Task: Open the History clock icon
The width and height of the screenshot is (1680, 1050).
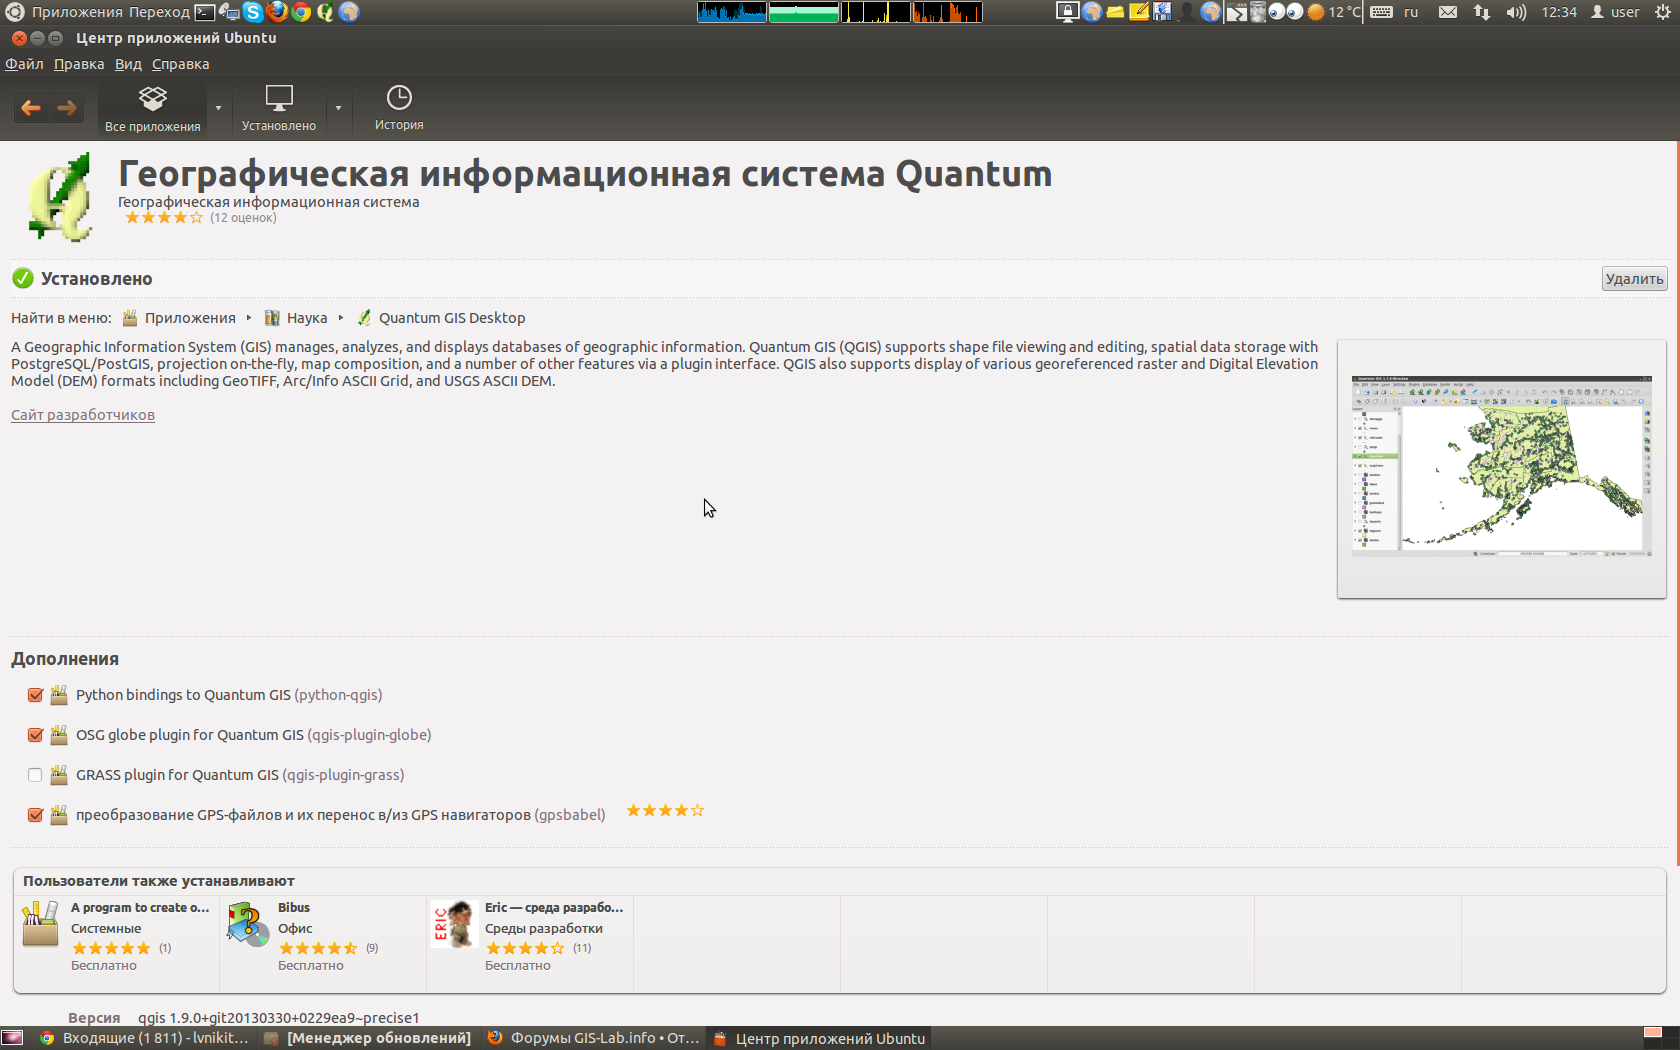Action: tap(399, 98)
